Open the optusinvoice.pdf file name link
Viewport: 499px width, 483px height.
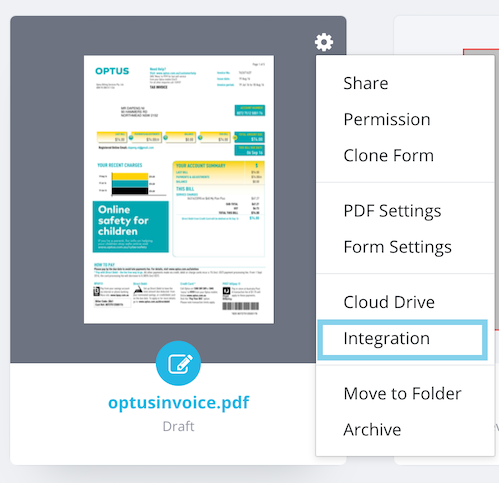click(x=178, y=402)
